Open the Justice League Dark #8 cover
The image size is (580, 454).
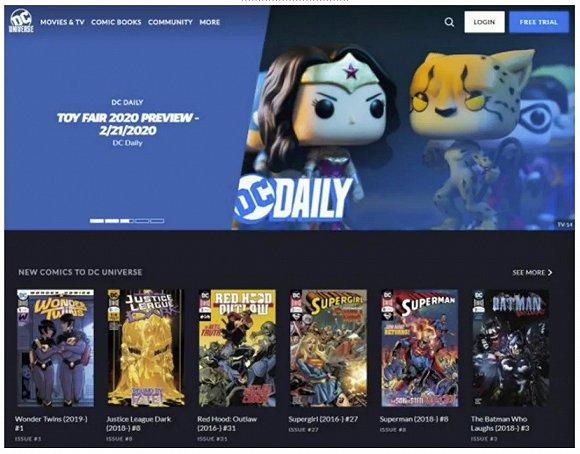tap(146, 348)
